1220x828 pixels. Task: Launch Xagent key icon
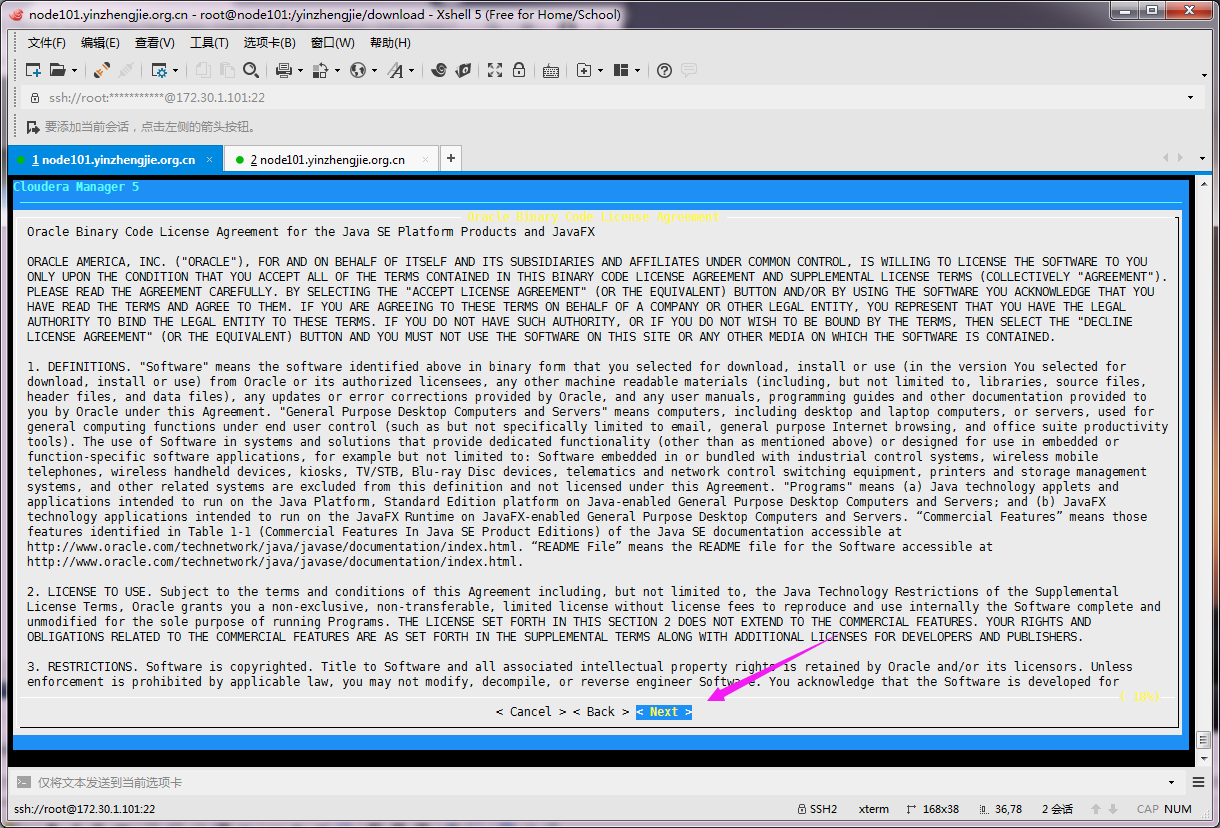click(x=462, y=70)
